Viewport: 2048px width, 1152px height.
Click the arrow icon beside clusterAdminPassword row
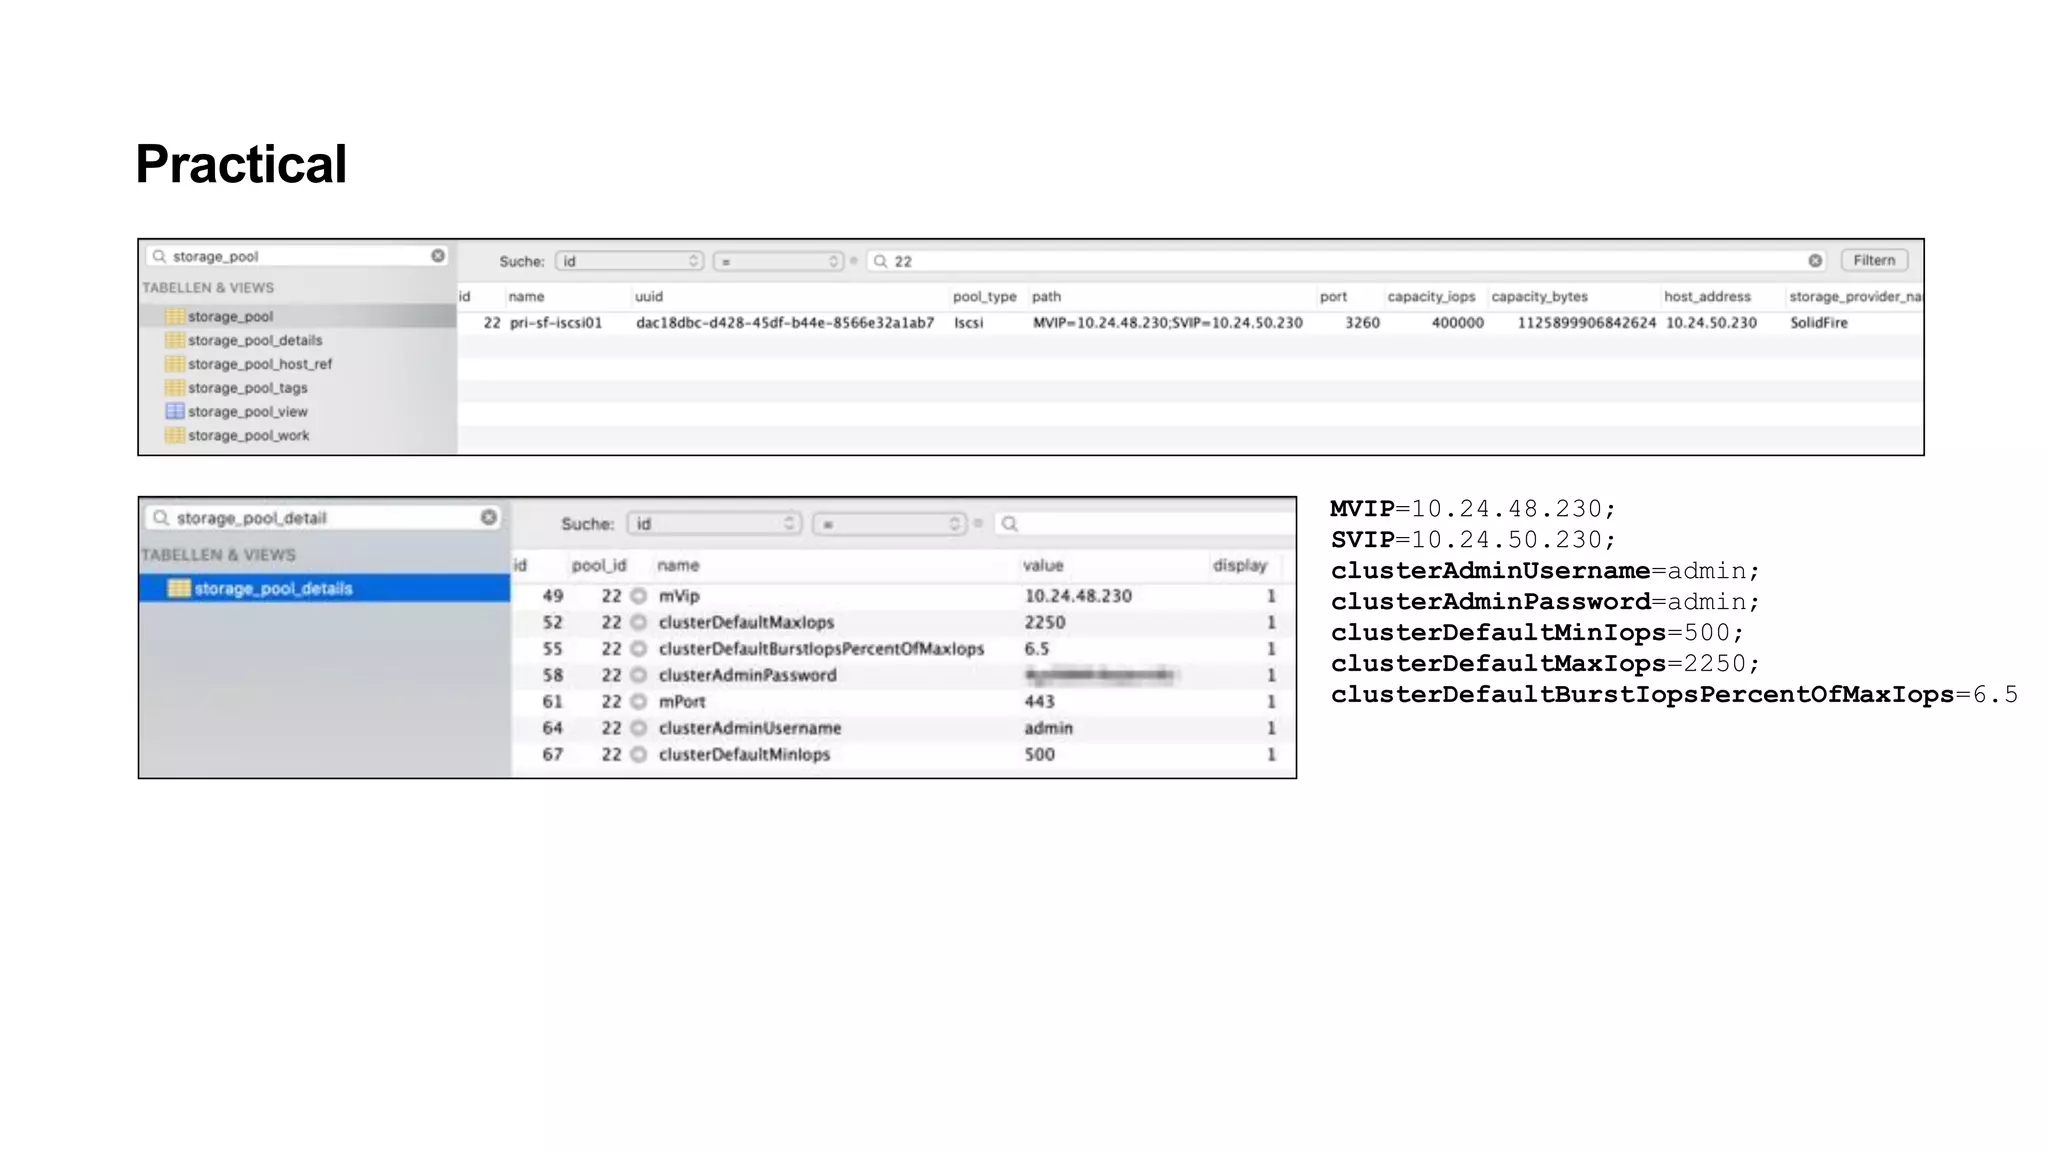coord(638,675)
